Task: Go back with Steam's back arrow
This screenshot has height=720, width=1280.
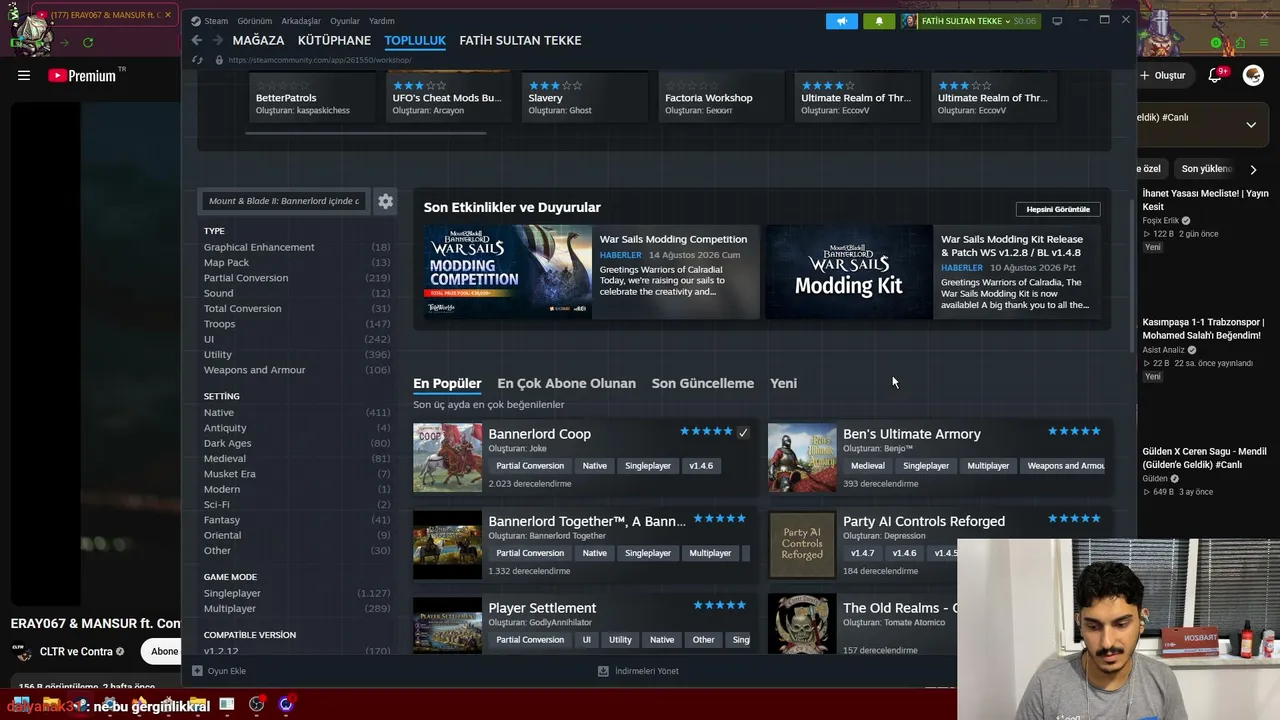Action: 197,40
